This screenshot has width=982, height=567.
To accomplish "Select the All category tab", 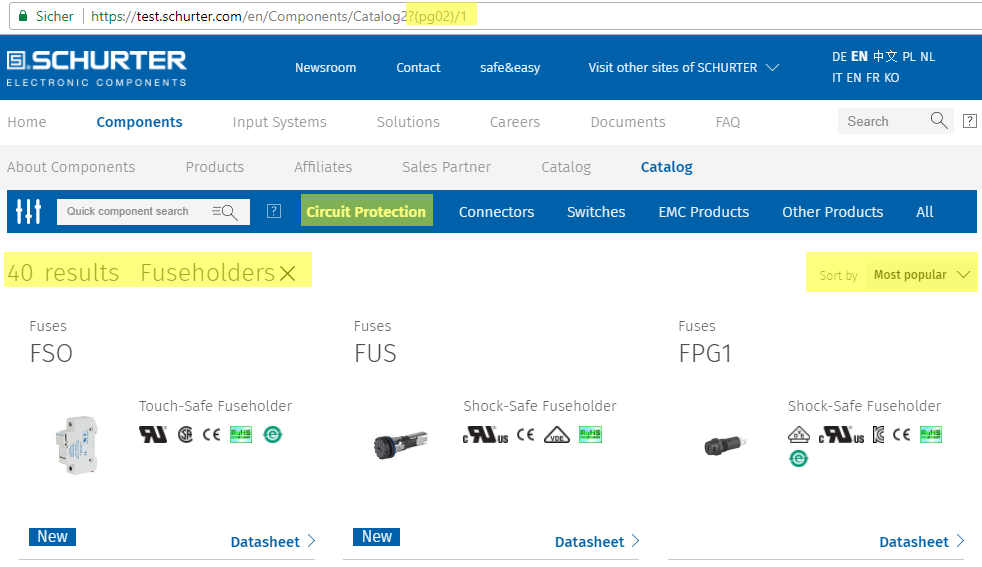I will 924,212.
